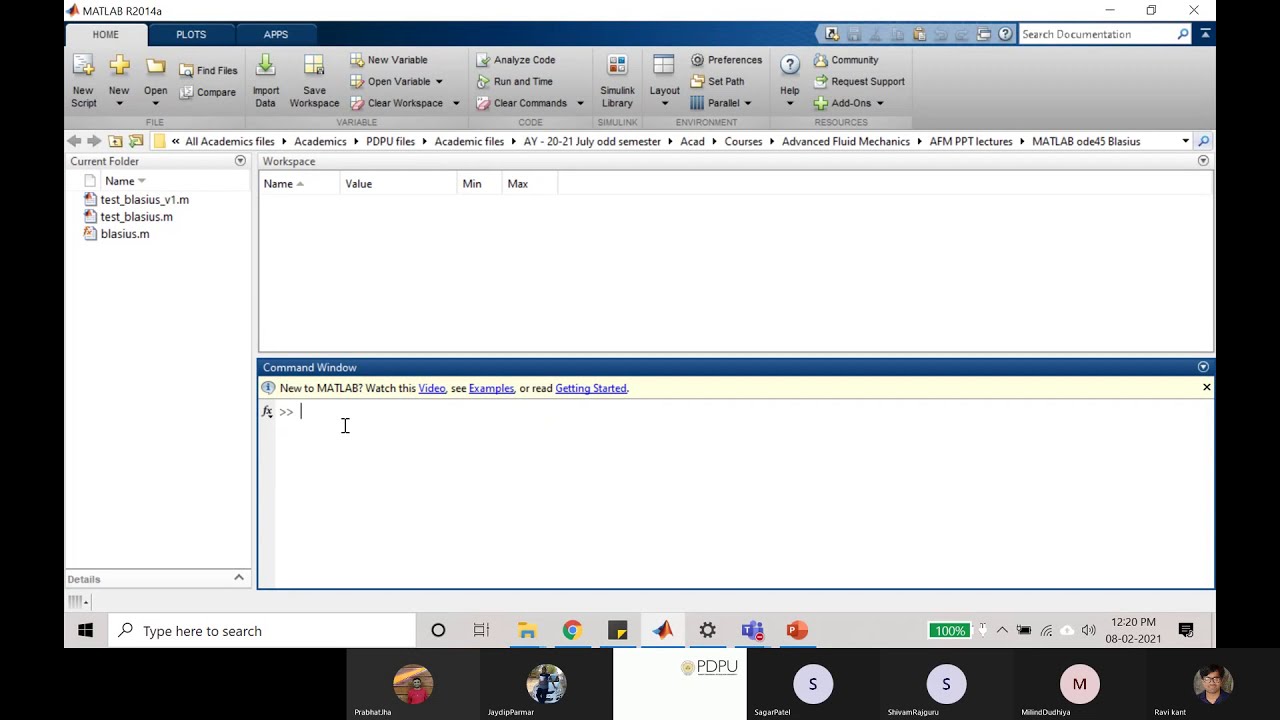Screen dimensions: 1280x720
Task: Select blasius.m file
Action: 125,234
